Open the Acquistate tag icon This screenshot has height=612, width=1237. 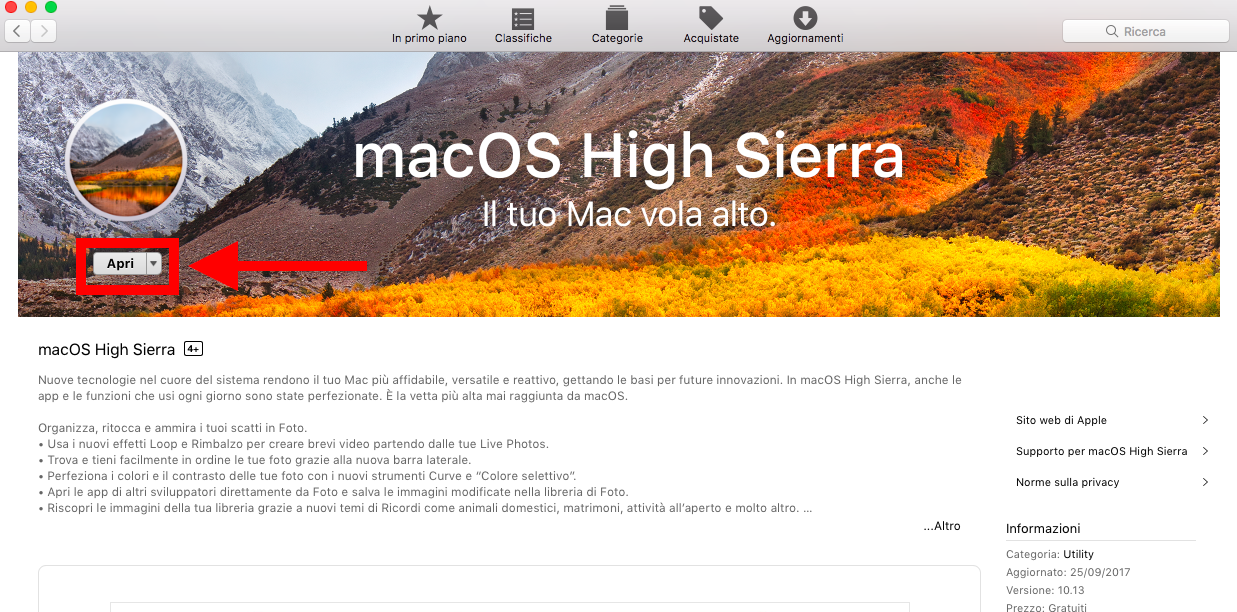[711, 18]
